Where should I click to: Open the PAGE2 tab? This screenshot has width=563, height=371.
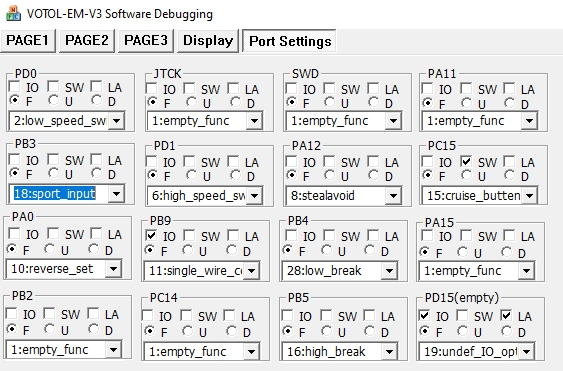pos(87,41)
